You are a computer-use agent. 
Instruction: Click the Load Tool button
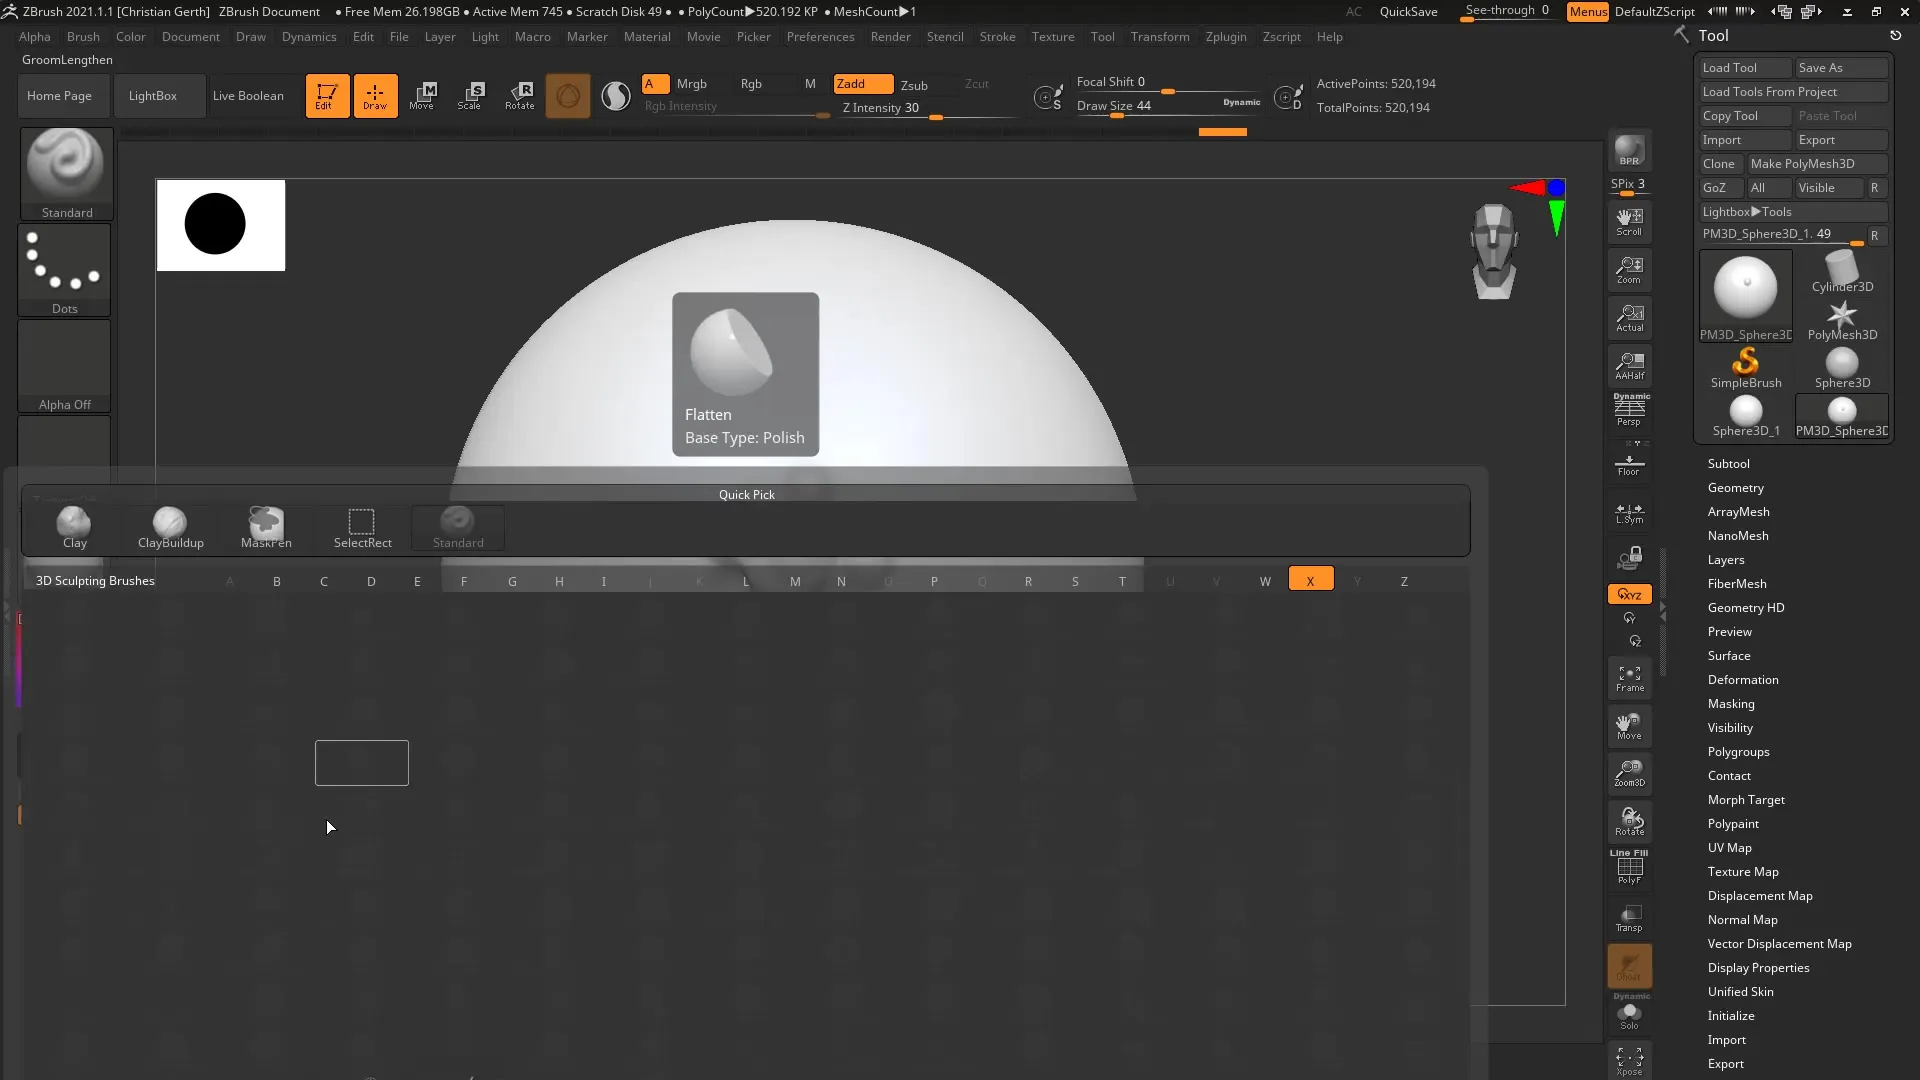1745,68
